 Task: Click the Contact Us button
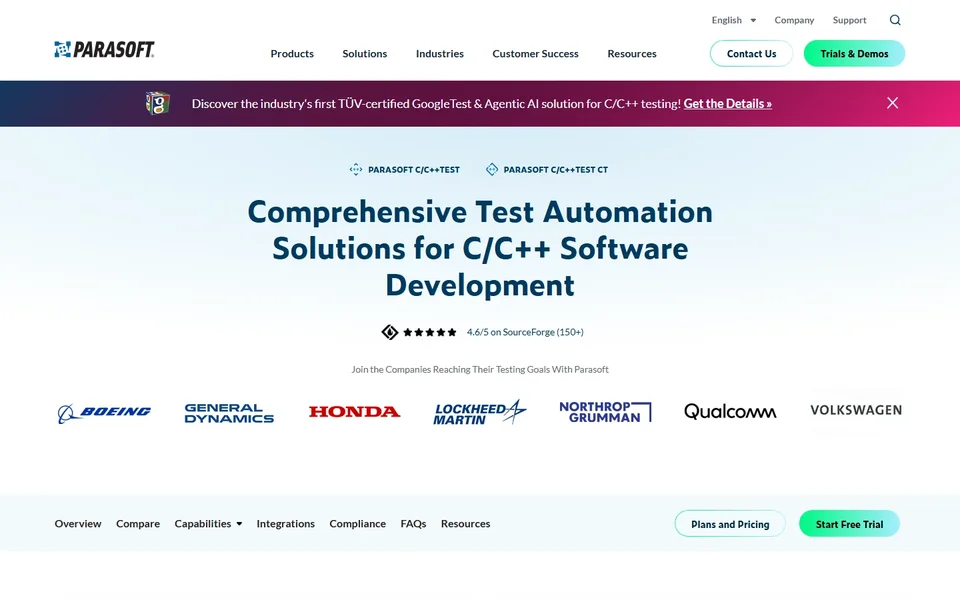[x=751, y=54]
